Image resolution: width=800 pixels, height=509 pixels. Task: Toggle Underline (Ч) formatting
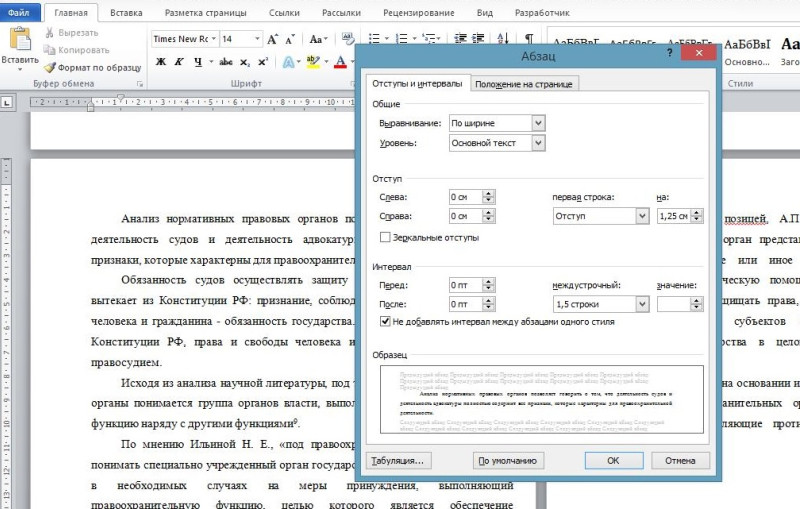[x=198, y=62]
